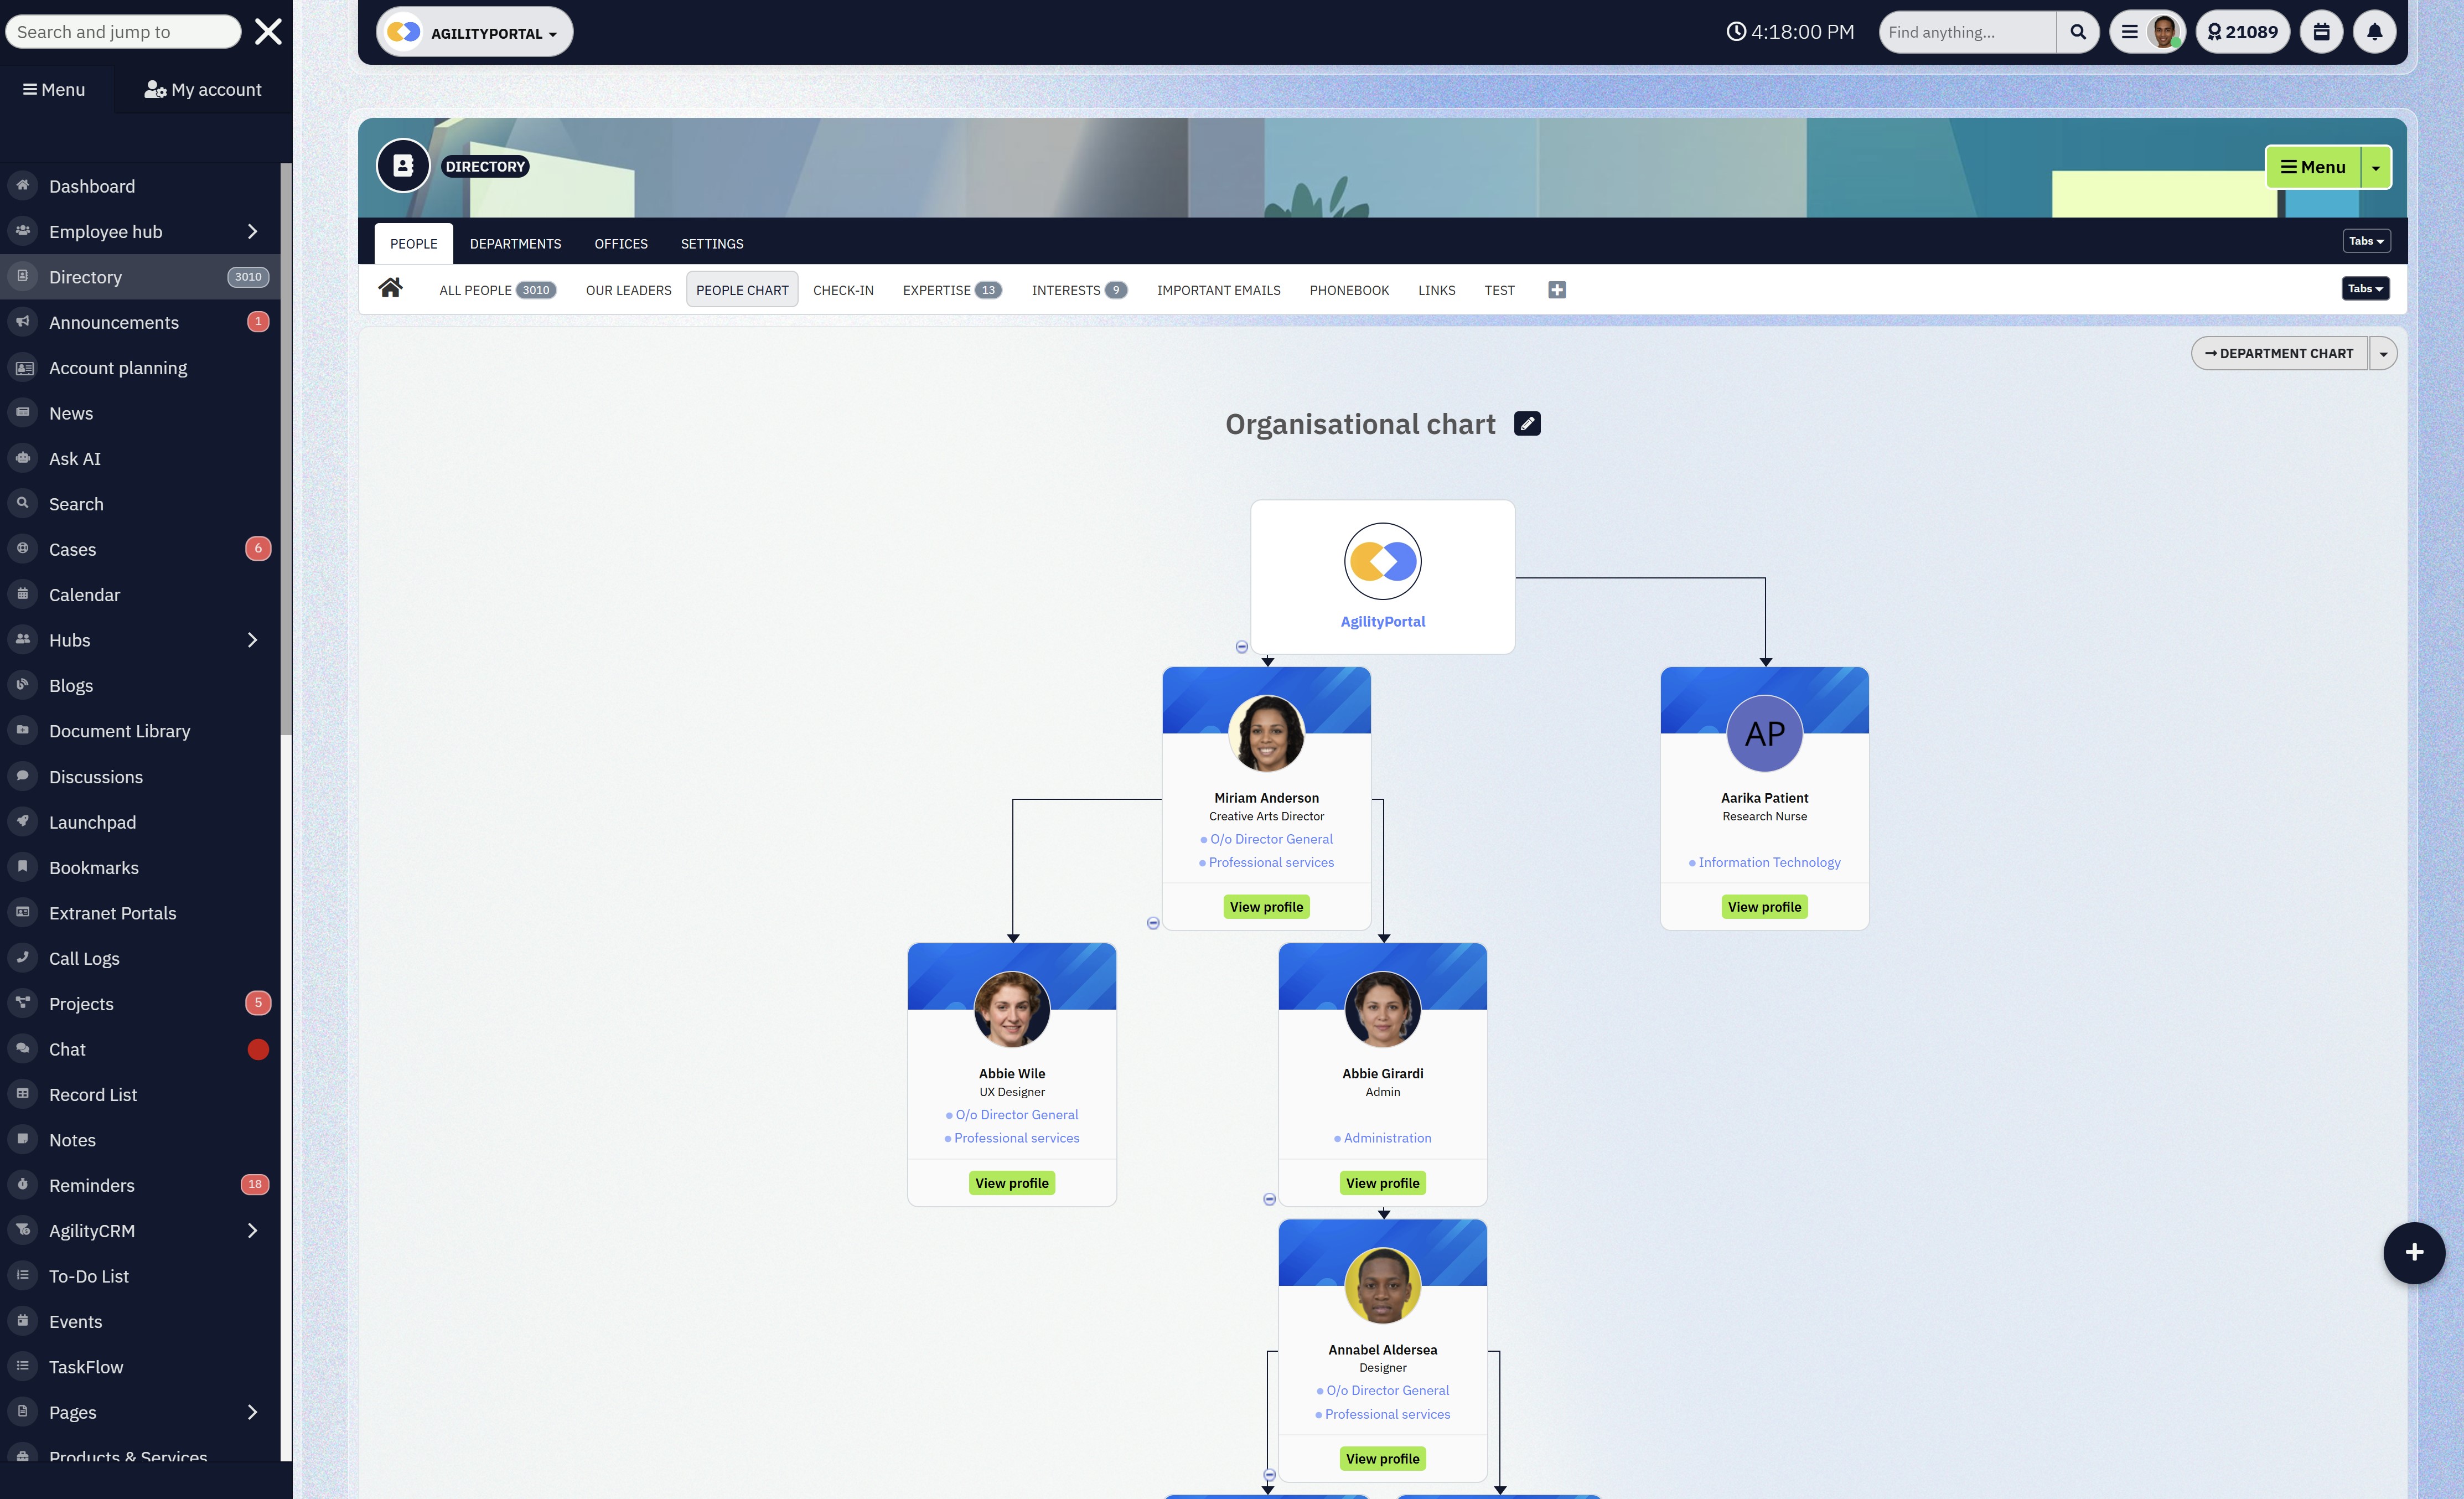The width and height of the screenshot is (2464, 1499).
Task: Click the pencil edit icon beside Organisational chart
Action: click(x=1527, y=424)
